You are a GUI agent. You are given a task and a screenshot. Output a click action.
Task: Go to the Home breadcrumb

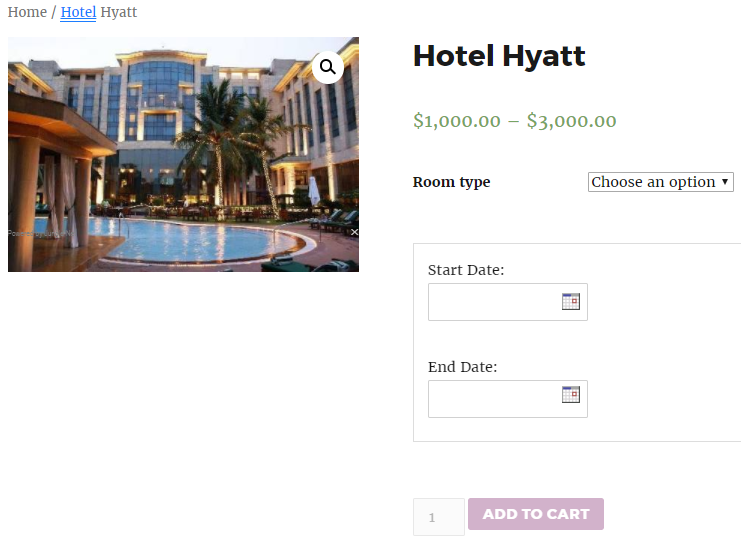pos(27,12)
